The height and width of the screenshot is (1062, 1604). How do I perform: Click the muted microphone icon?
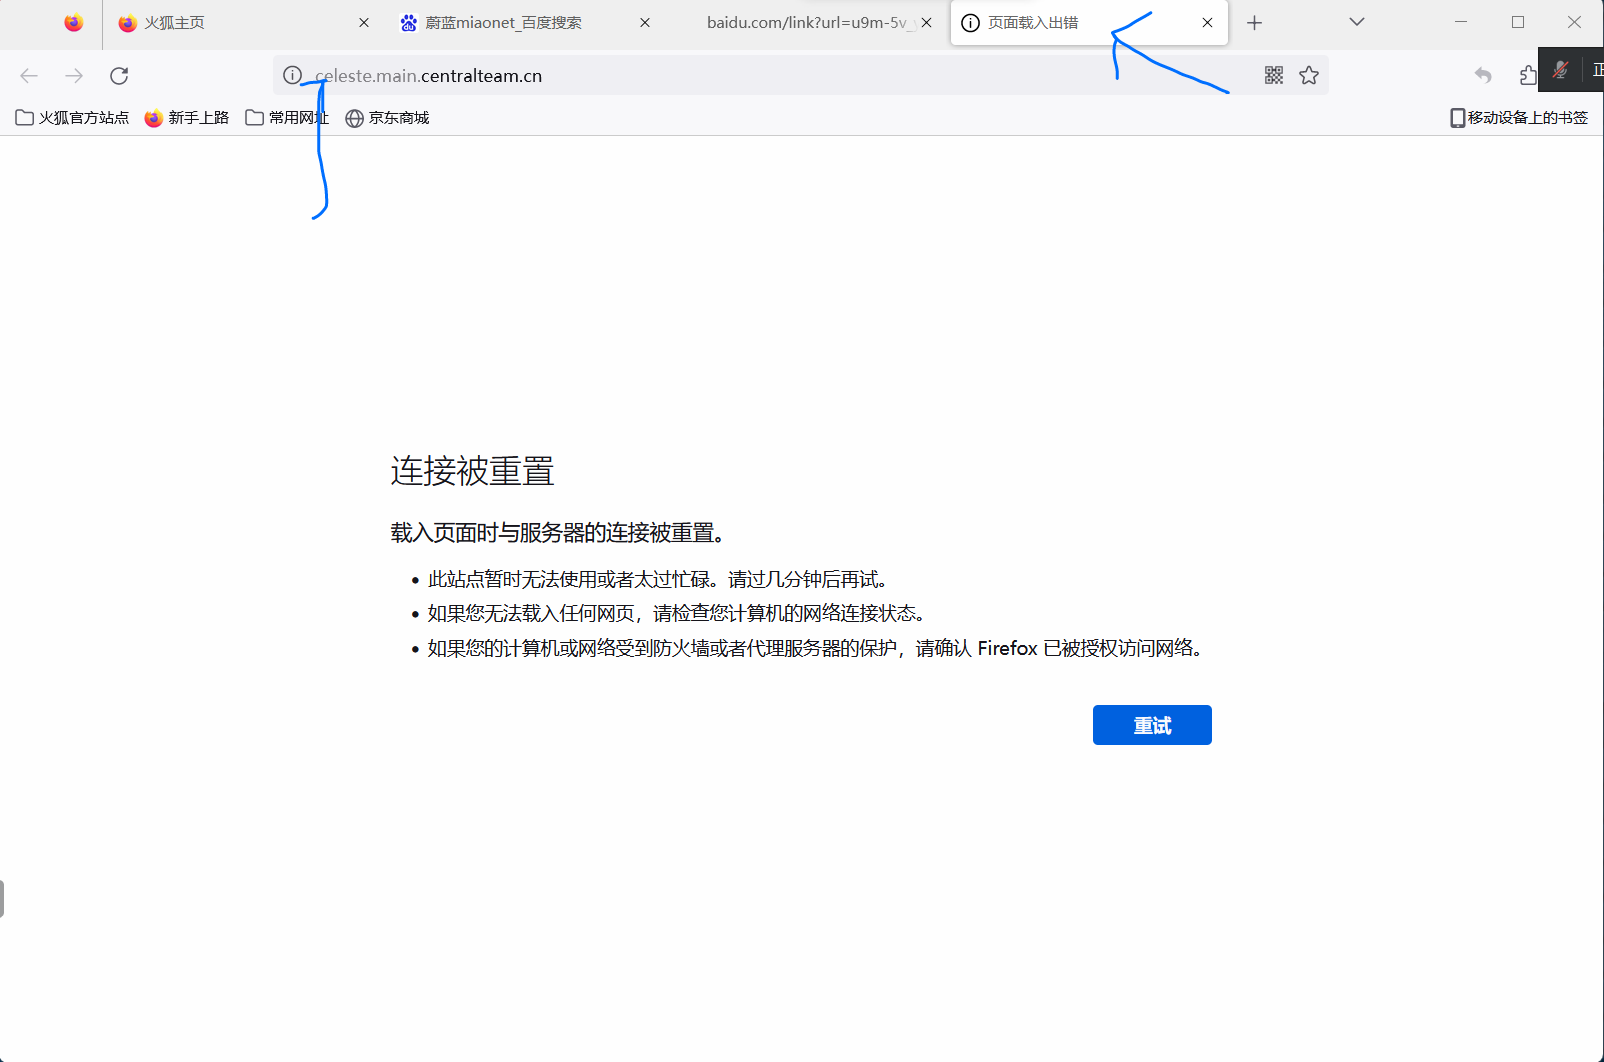click(1560, 70)
